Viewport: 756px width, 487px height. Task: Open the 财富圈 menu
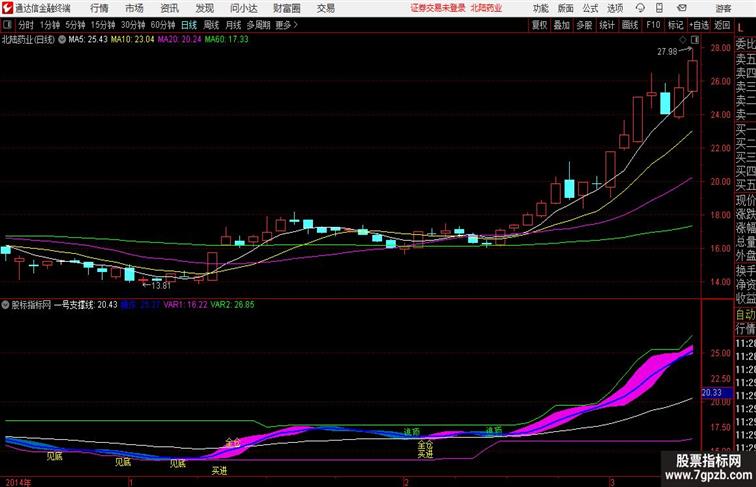286,8
